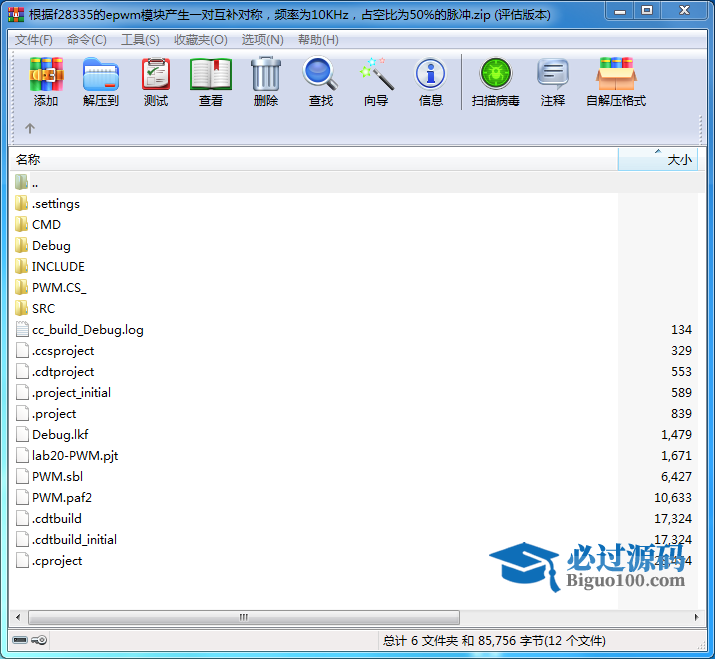Launch the Wizard (向导) tool
This screenshot has width=715, height=659.
376,82
